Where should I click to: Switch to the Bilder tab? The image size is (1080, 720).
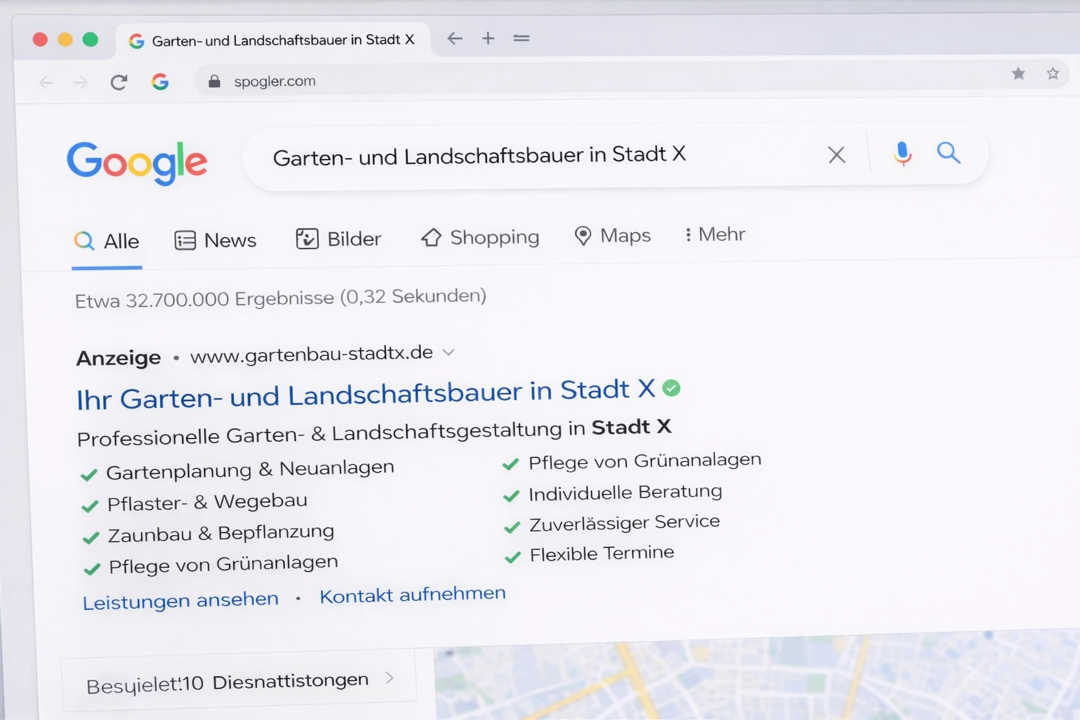[x=338, y=239]
